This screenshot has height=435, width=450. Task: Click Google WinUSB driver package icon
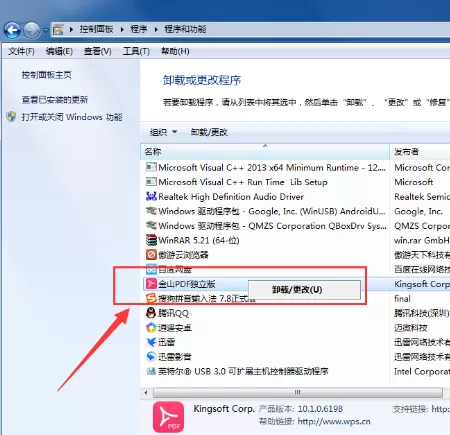[151, 211]
